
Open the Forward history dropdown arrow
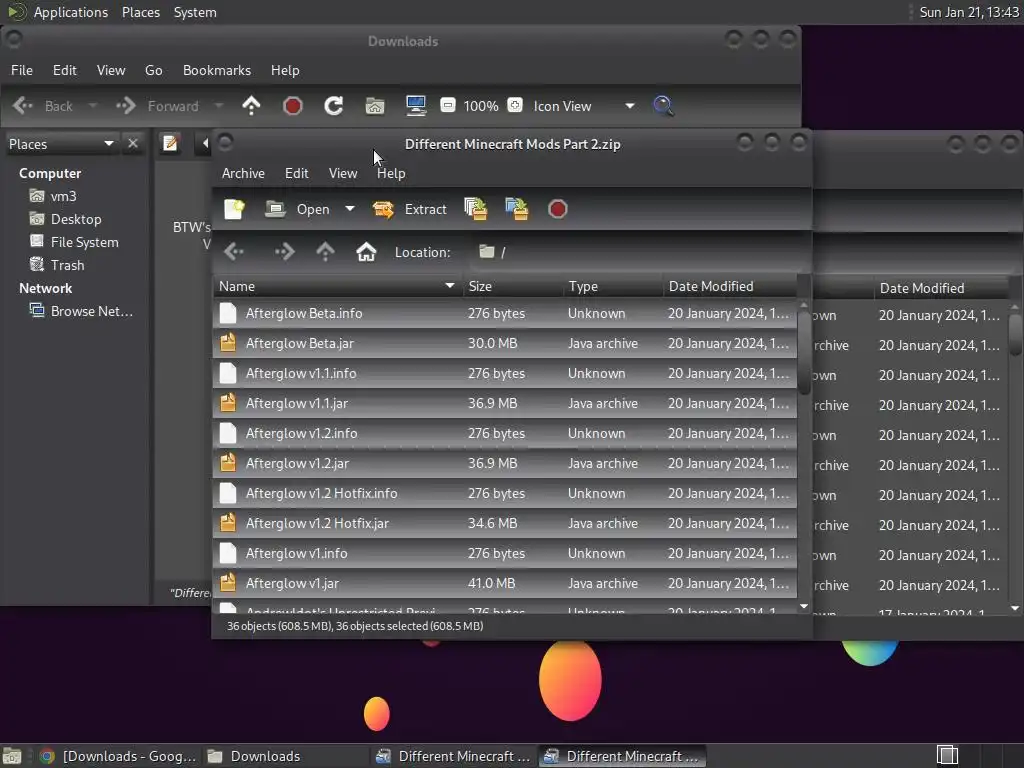click(x=219, y=106)
